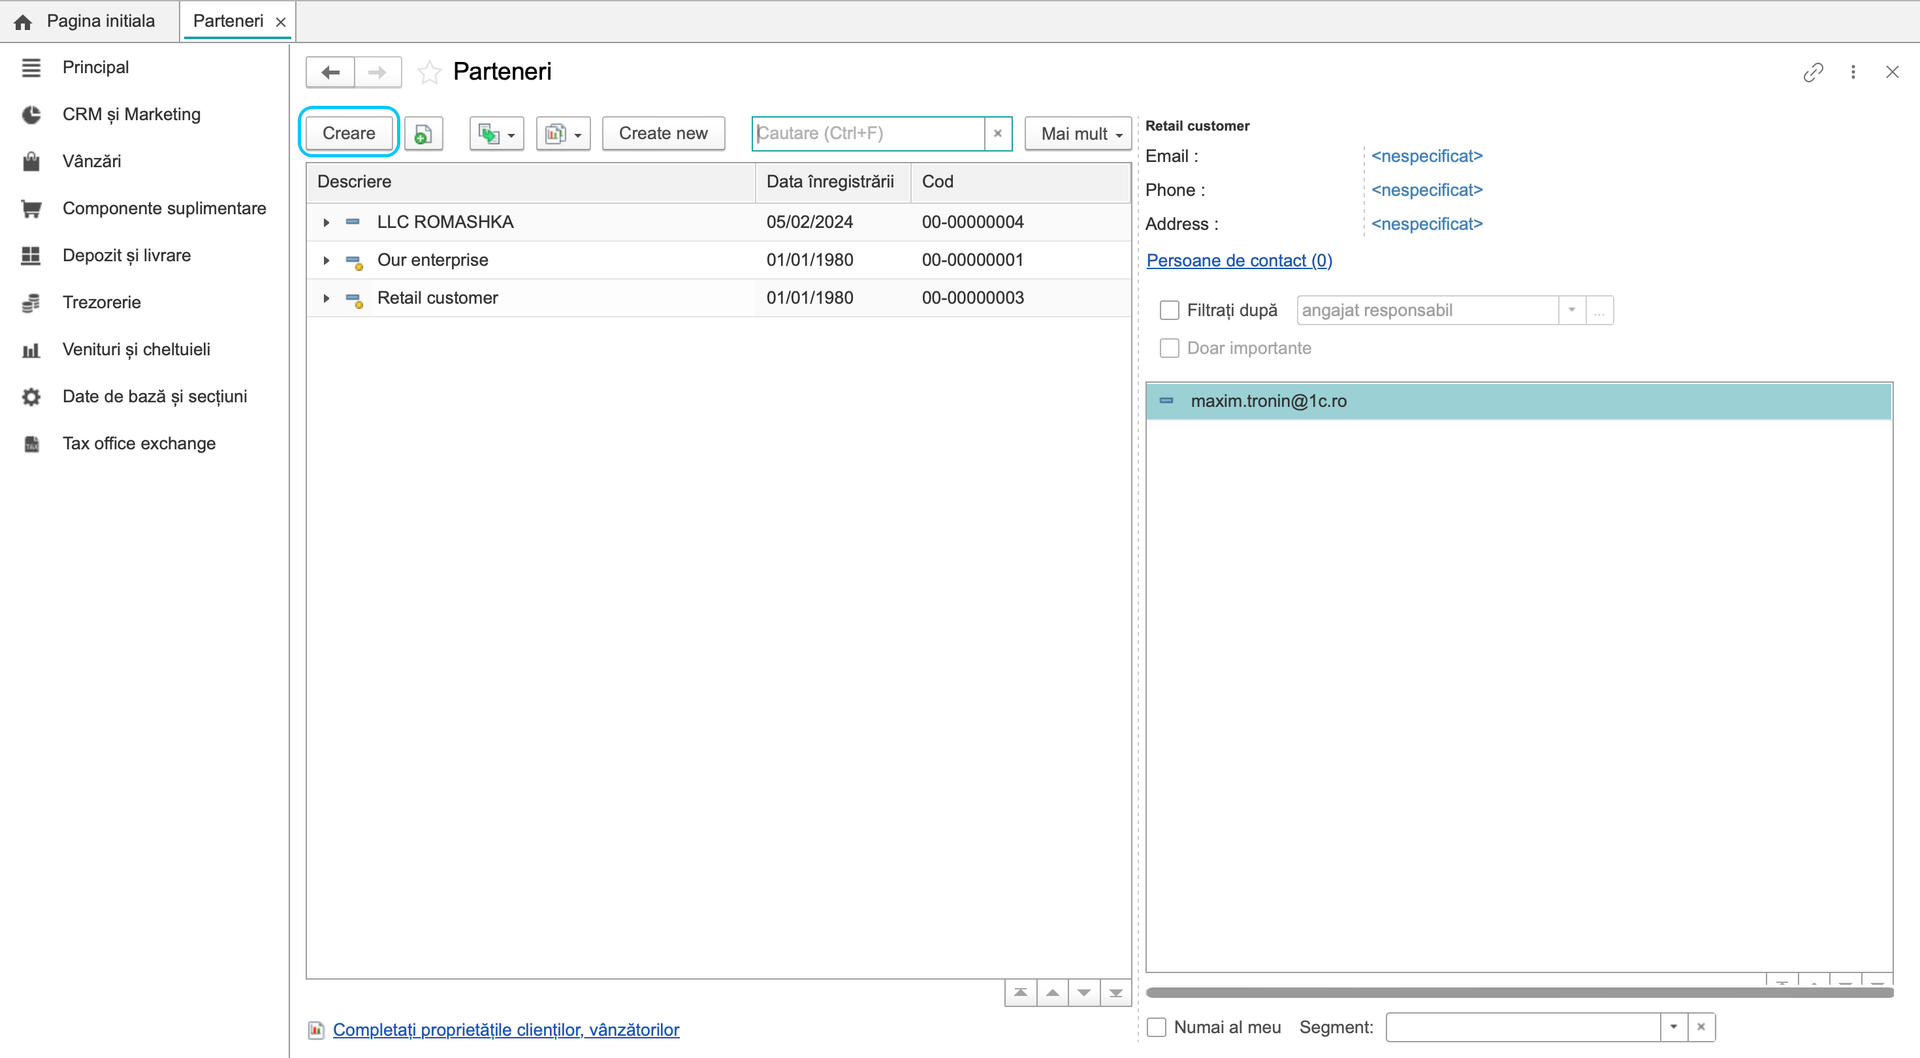Open the Mai mult dropdown
1920x1058 pixels.
1078,133
